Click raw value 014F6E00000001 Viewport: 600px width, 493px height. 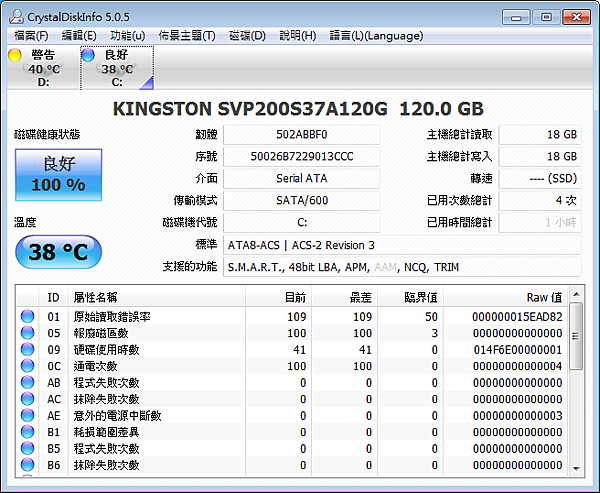tap(518, 350)
